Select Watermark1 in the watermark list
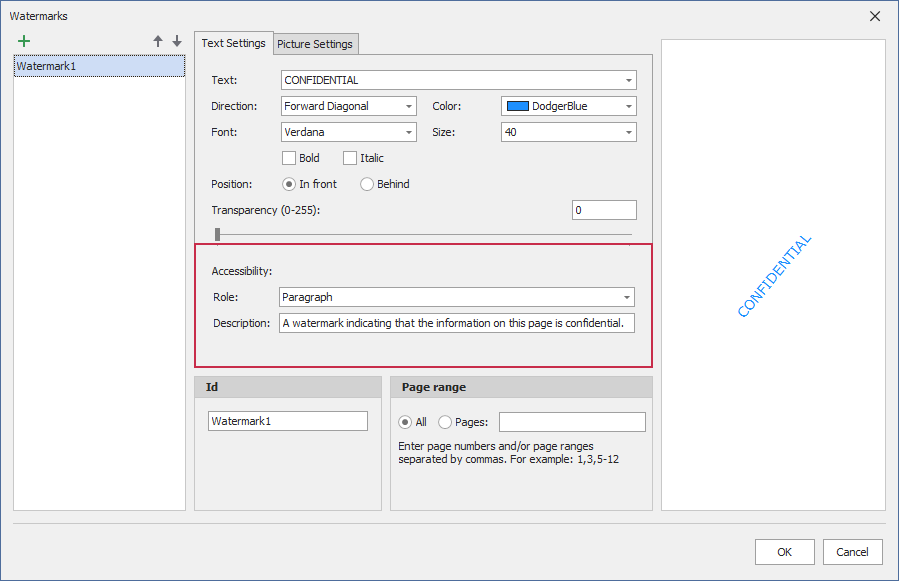The height and width of the screenshot is (581, 899). (x=97, y=64)
